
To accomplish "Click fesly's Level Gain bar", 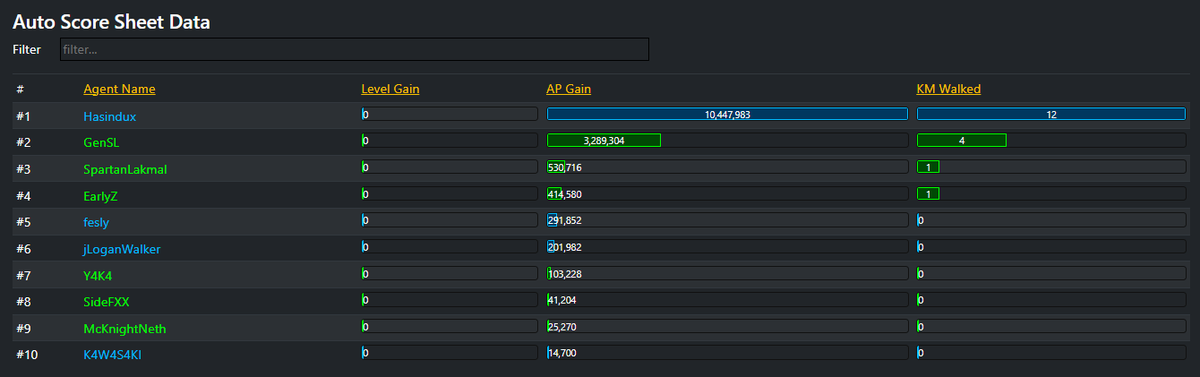I will coord(450,220).
